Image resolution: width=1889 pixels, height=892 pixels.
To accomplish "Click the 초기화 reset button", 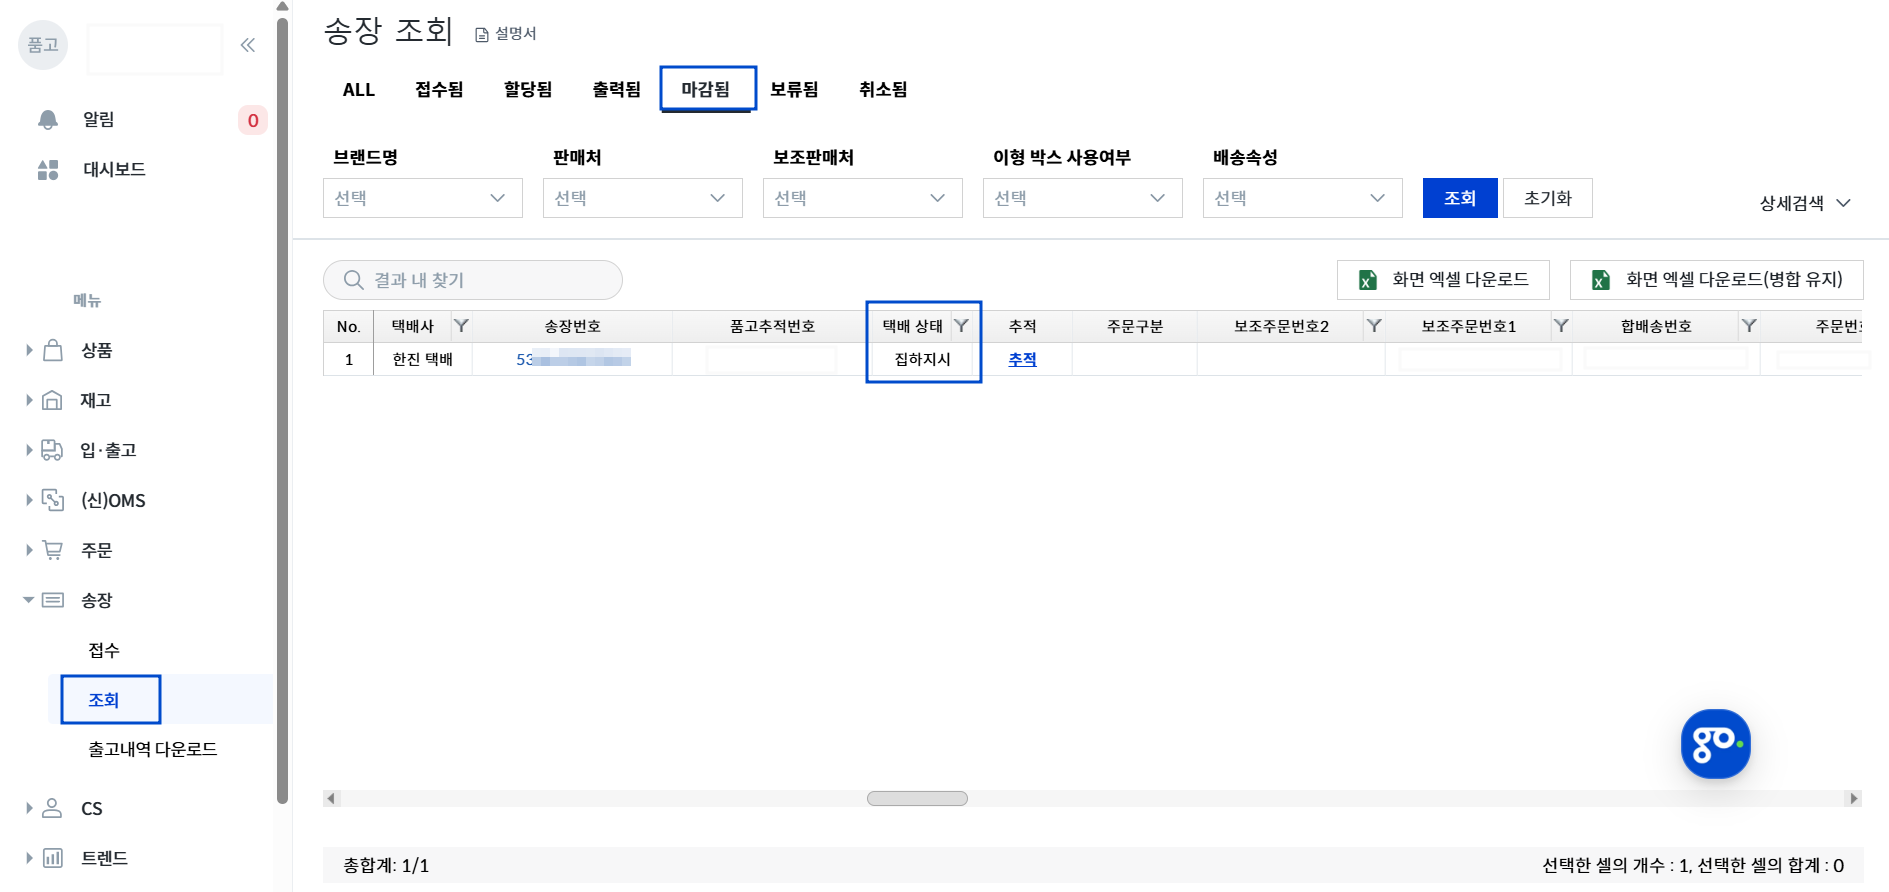I will [1548, 198].
